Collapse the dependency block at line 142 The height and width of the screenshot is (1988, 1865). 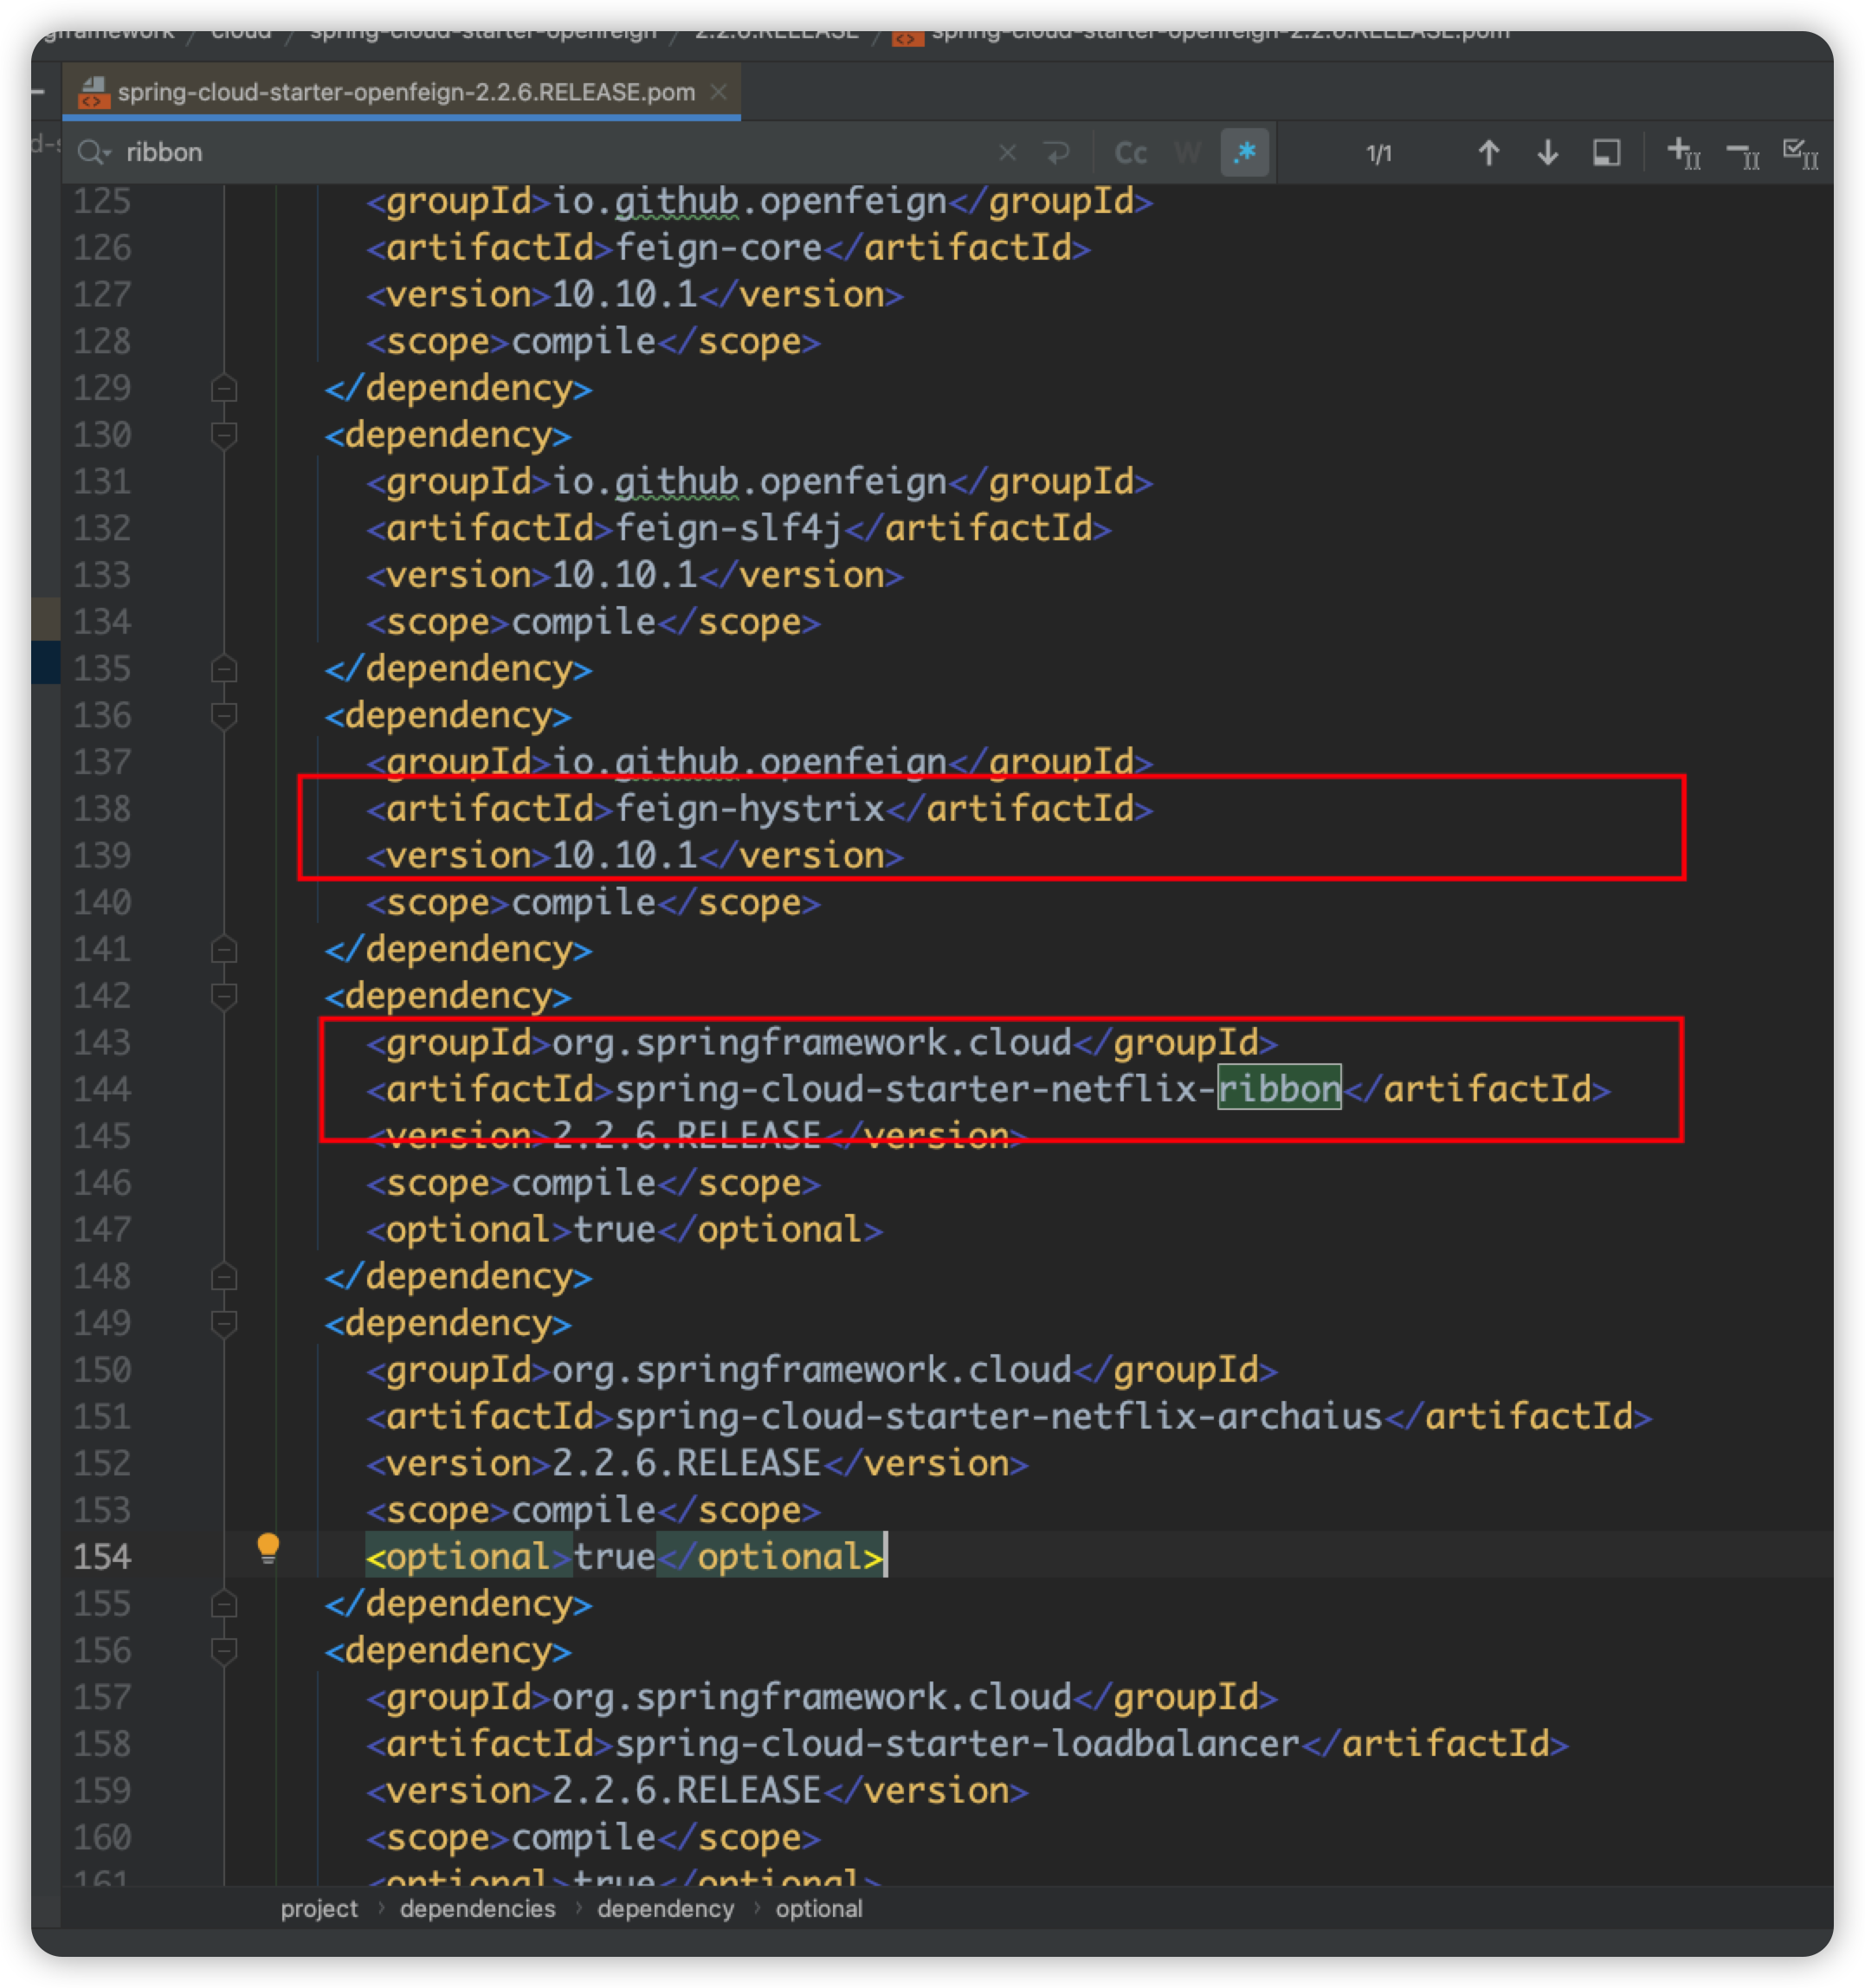click(x=224, y=995)
